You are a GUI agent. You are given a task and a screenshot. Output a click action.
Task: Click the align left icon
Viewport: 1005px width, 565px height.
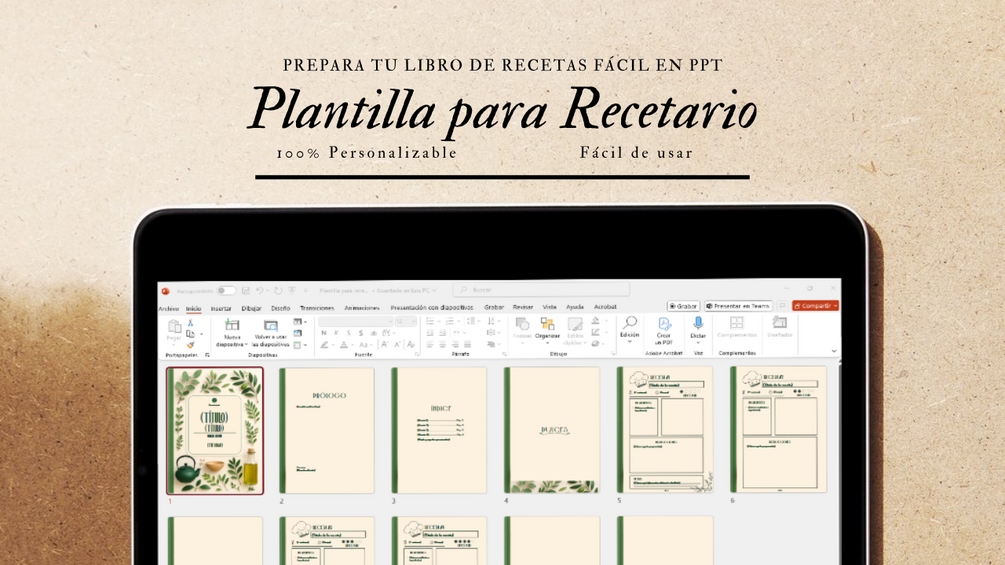pos(430,345)
